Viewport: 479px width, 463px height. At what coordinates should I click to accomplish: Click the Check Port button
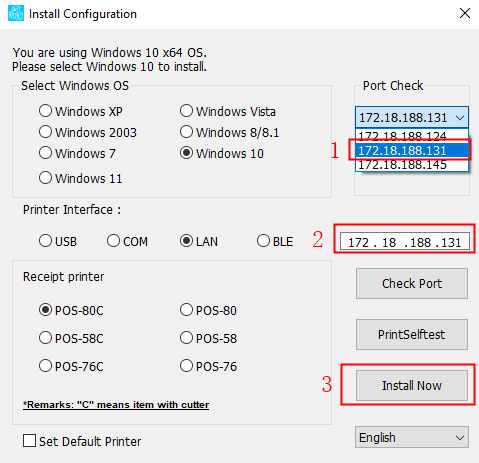point(412,284)
